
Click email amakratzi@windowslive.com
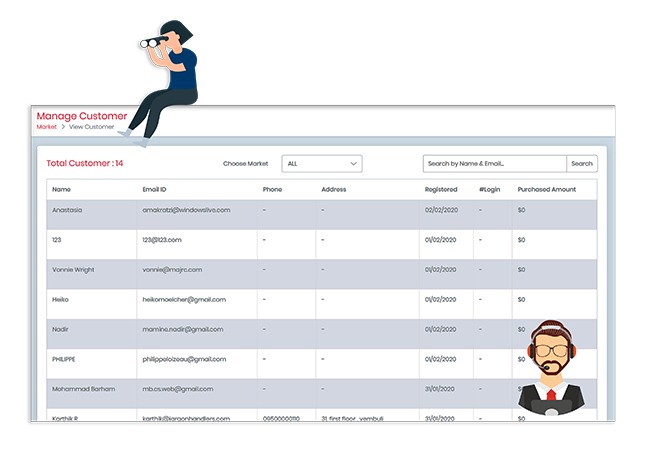click(x=186, y=210)
